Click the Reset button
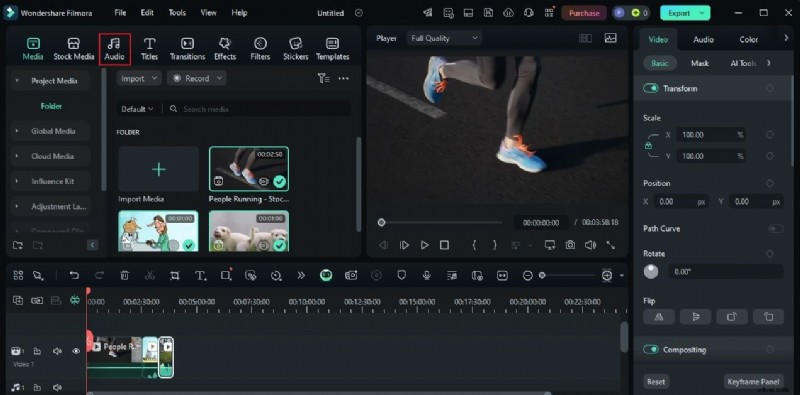800x395 pixels. [656, 382]
